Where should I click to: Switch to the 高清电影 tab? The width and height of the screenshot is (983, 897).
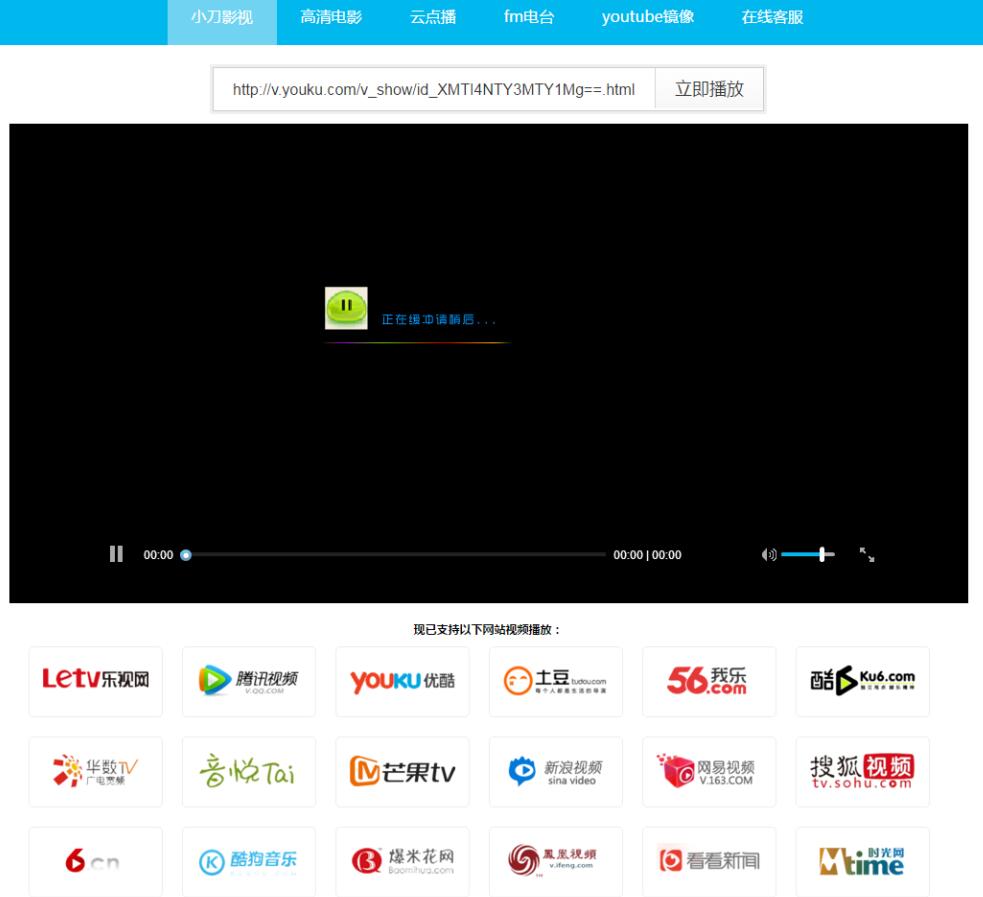[x=331, y=18]
